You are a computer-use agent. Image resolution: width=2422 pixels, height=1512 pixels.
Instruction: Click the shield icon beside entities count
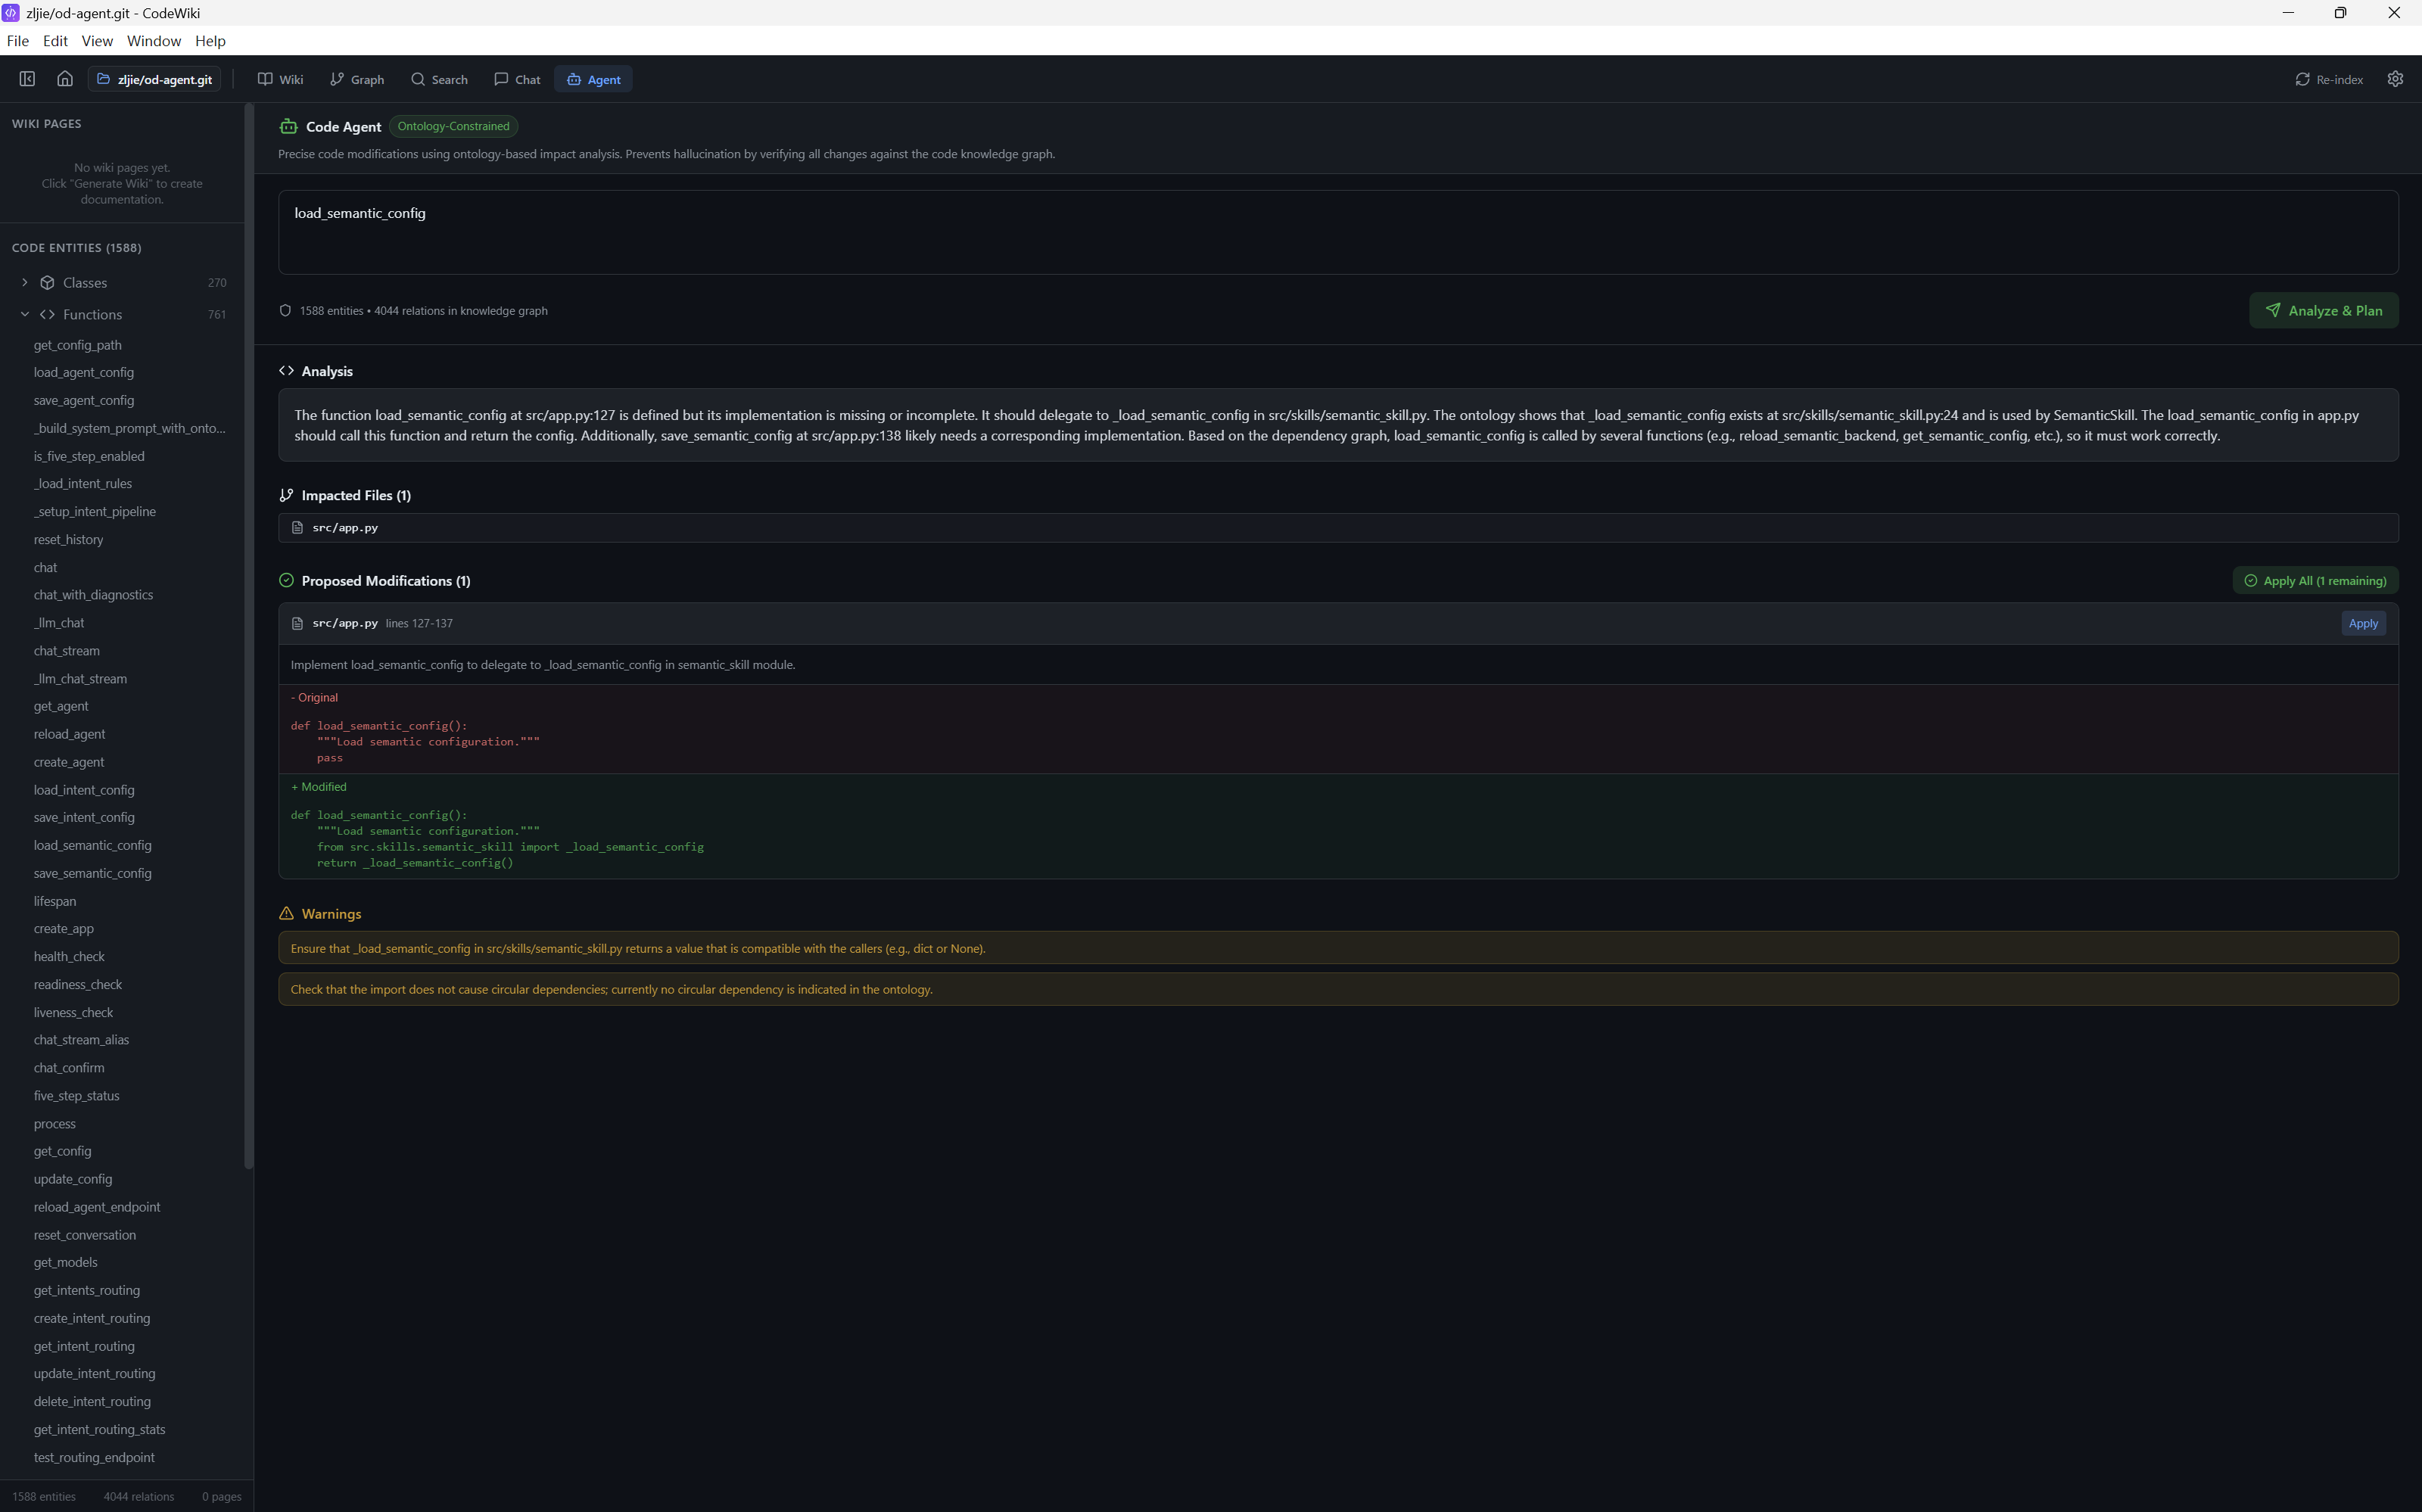pos(285,311)
